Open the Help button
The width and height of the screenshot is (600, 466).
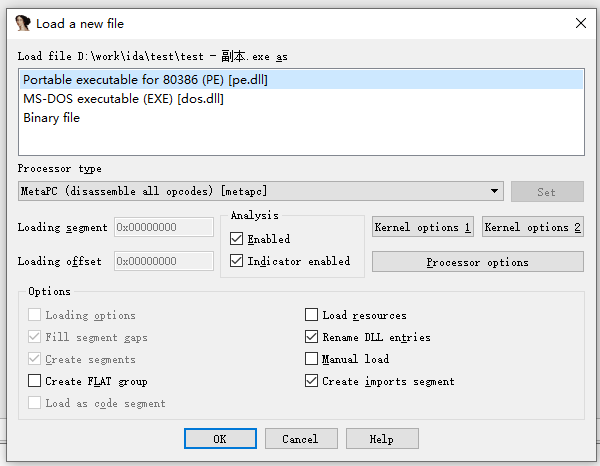click(382, 438)
